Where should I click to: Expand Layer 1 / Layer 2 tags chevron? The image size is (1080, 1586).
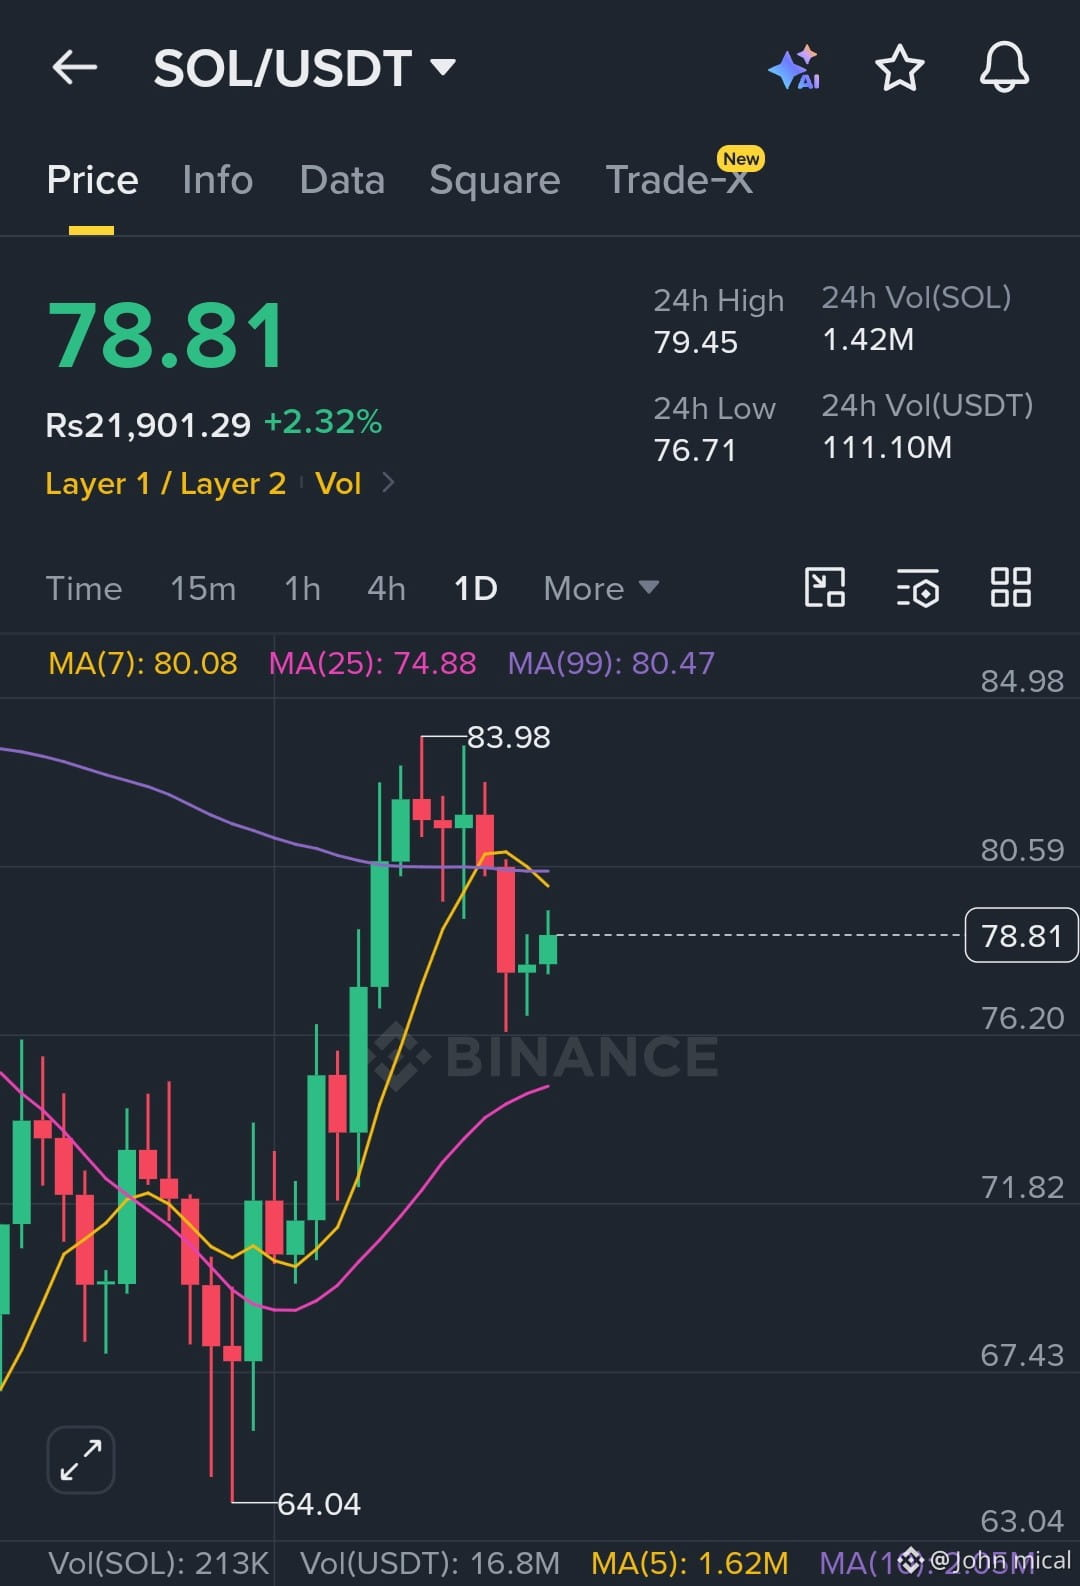pos(389,483)
